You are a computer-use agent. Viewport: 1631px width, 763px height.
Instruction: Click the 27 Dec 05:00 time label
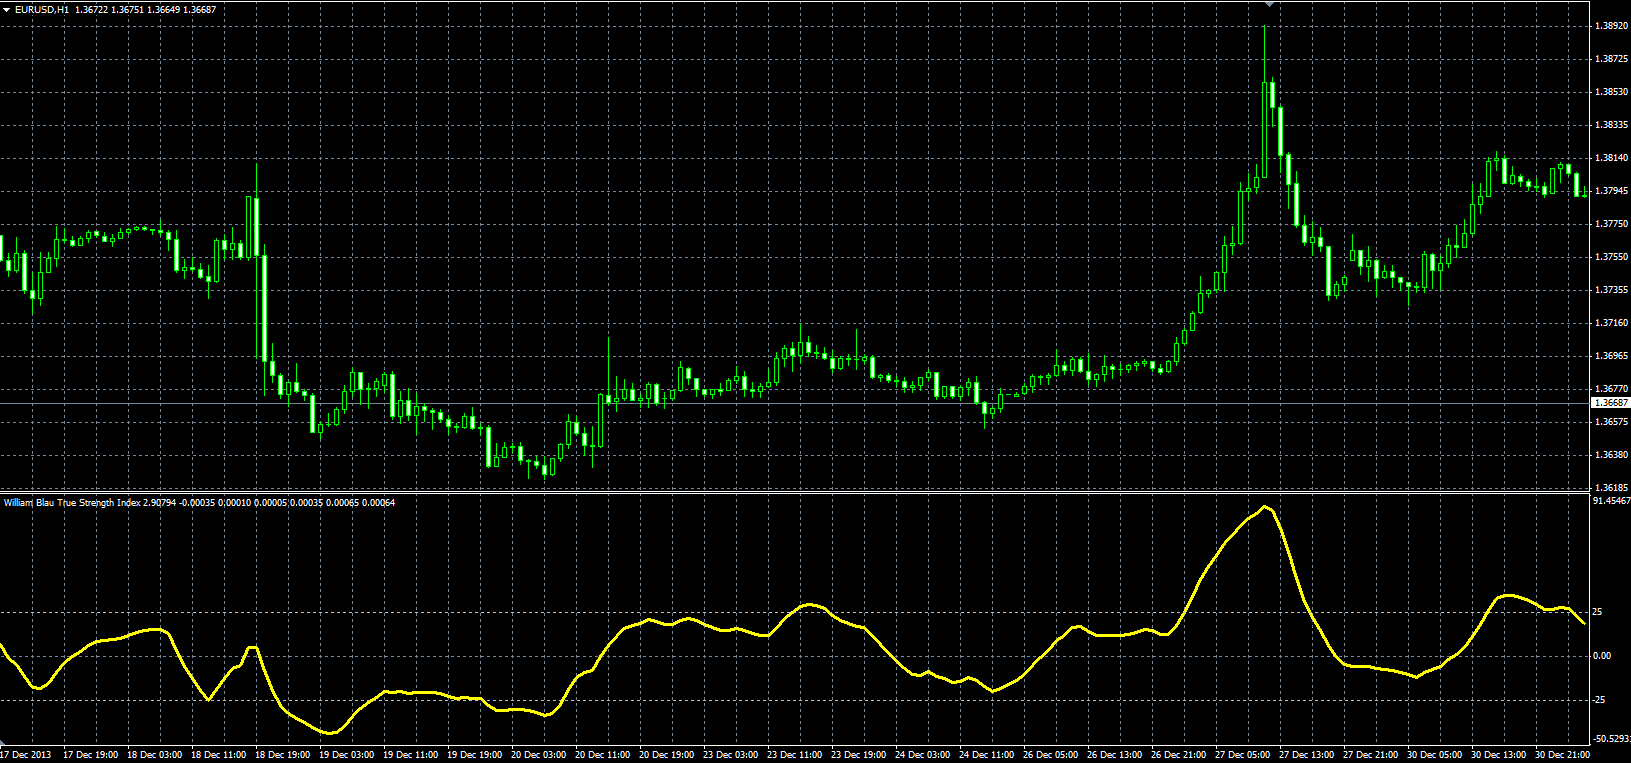(1243, 754)
